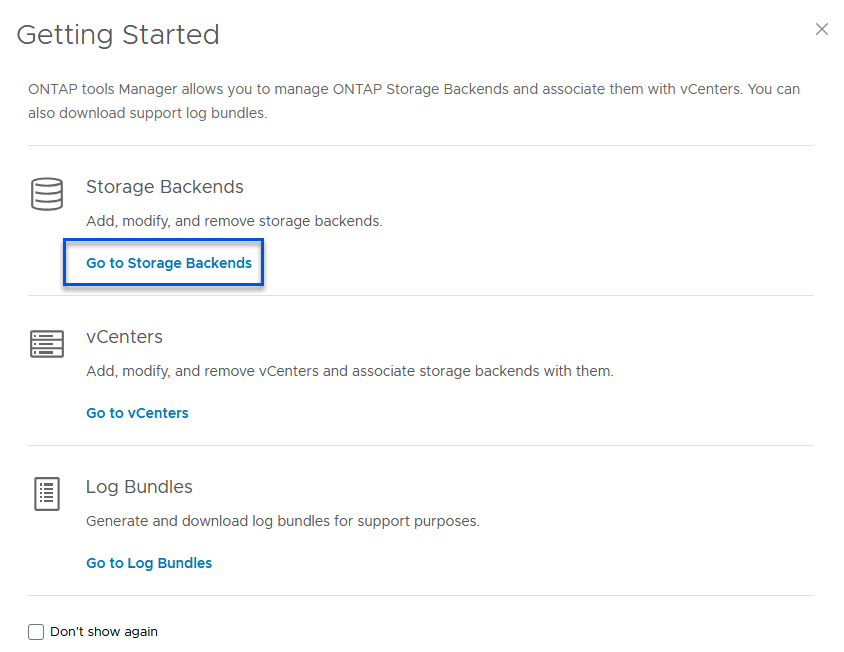The width and height of the screenshot is (844, 652).
Task: Click the Log Bundles document icon
Action: [x=47, y=494]
